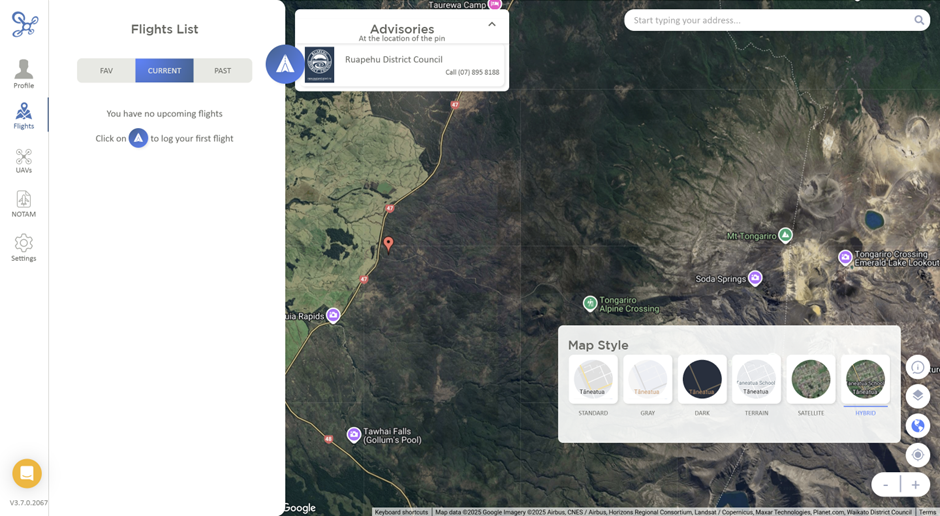Image resolution: width=940 pixels, height=516 pixels.
Task: Toggle the globe map style panel
Action: [x=917, y=426]
